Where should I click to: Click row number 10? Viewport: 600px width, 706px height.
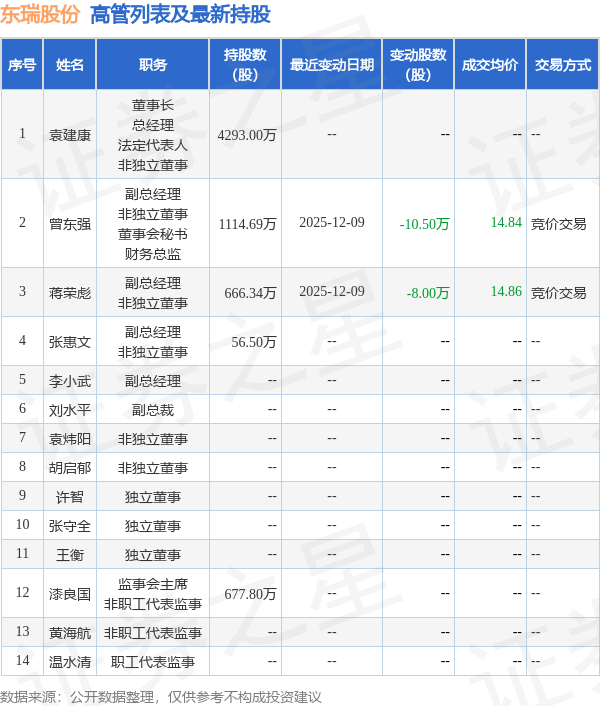click(x=23, y=524)
